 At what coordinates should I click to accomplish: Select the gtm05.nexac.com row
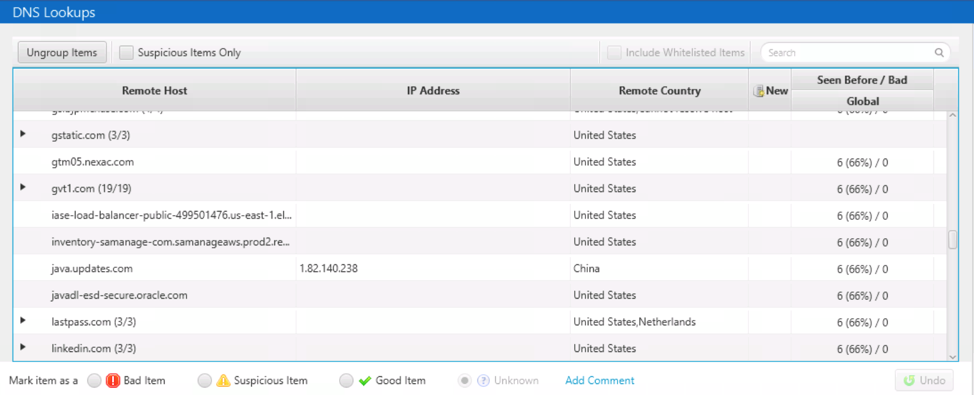480,161
